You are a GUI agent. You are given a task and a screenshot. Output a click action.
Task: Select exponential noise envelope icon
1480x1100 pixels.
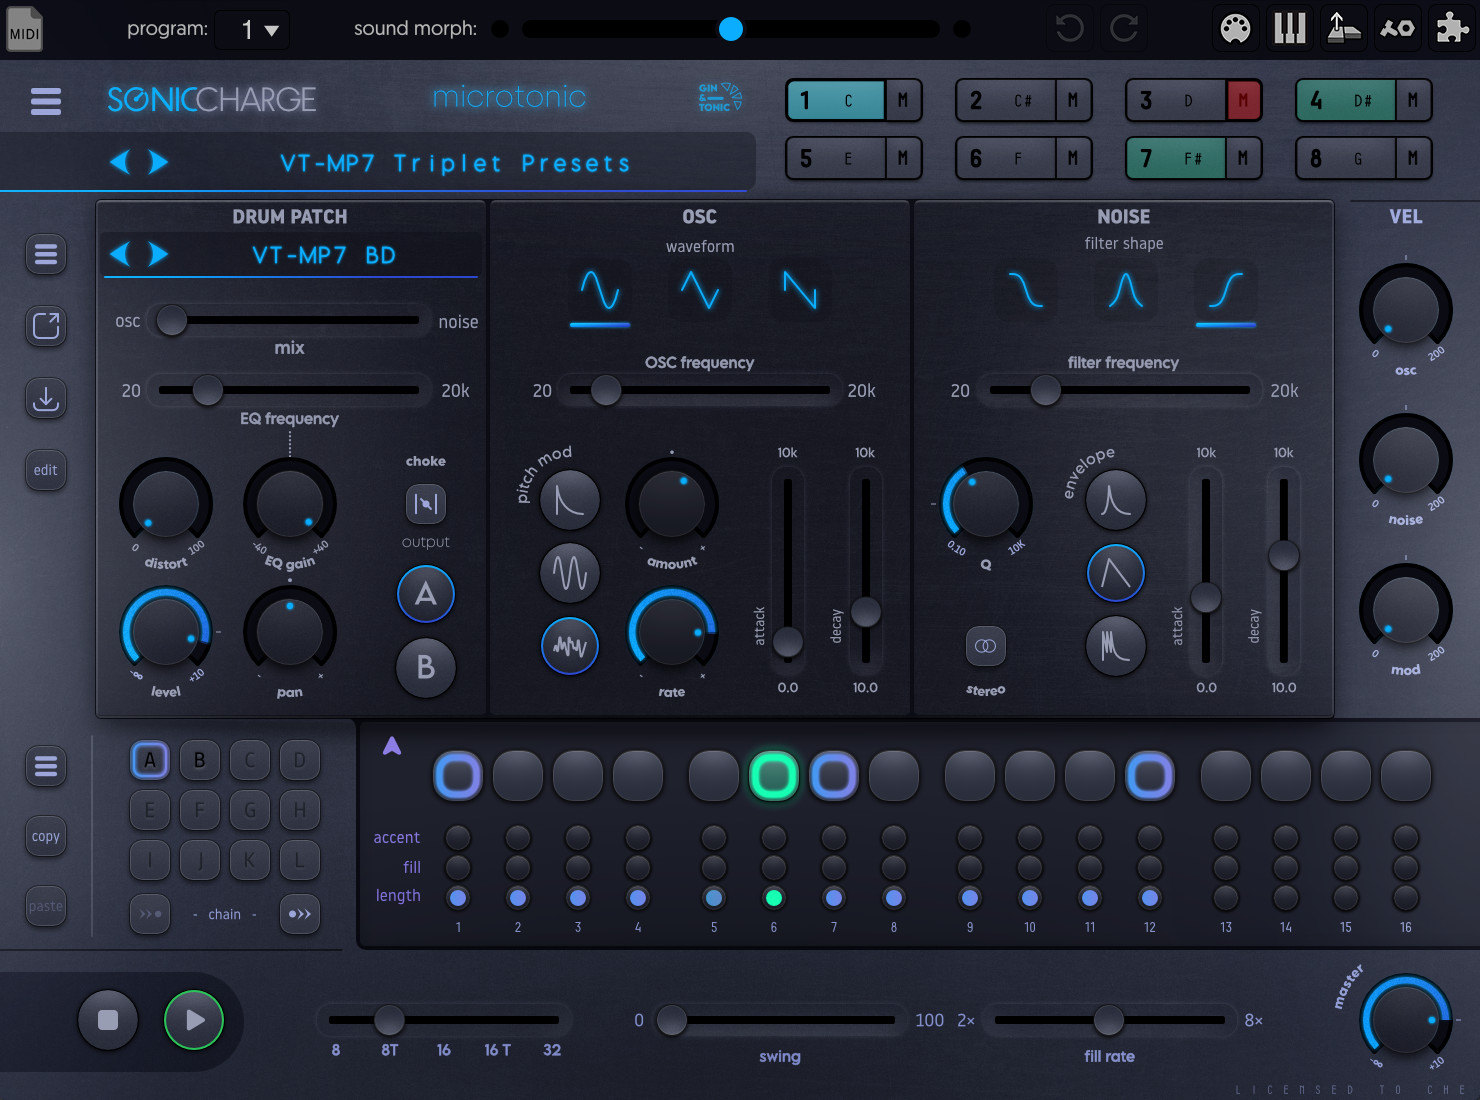point(1116,500)
